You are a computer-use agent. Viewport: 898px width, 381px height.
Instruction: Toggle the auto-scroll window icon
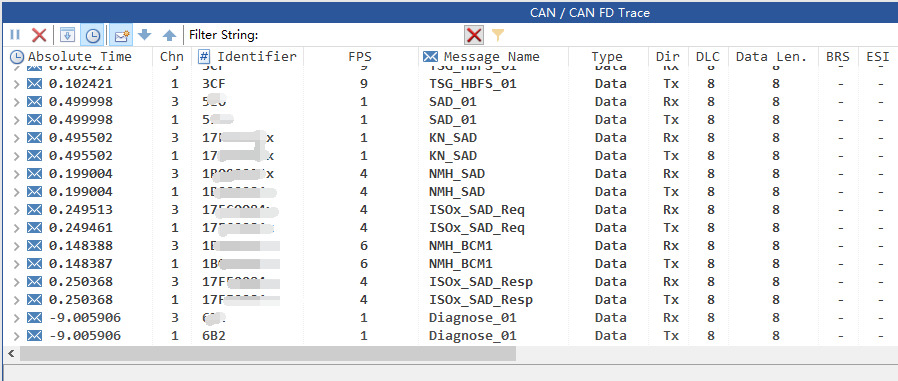pos(68,36)
